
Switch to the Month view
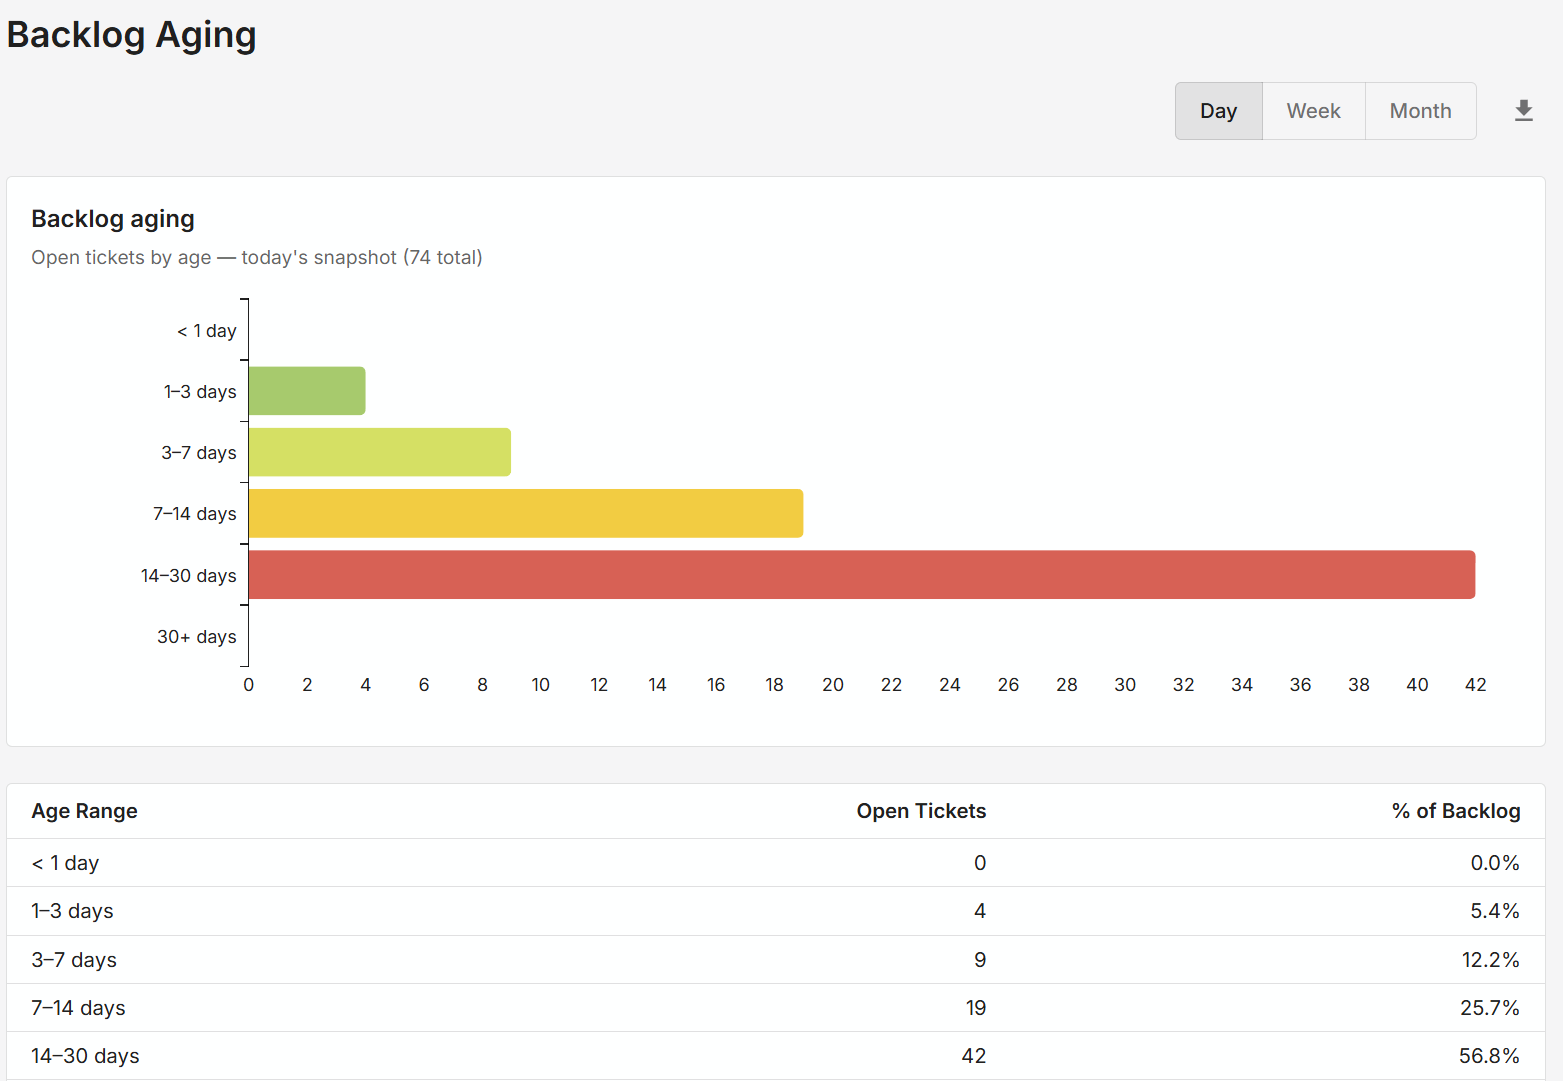point(1420,111)
